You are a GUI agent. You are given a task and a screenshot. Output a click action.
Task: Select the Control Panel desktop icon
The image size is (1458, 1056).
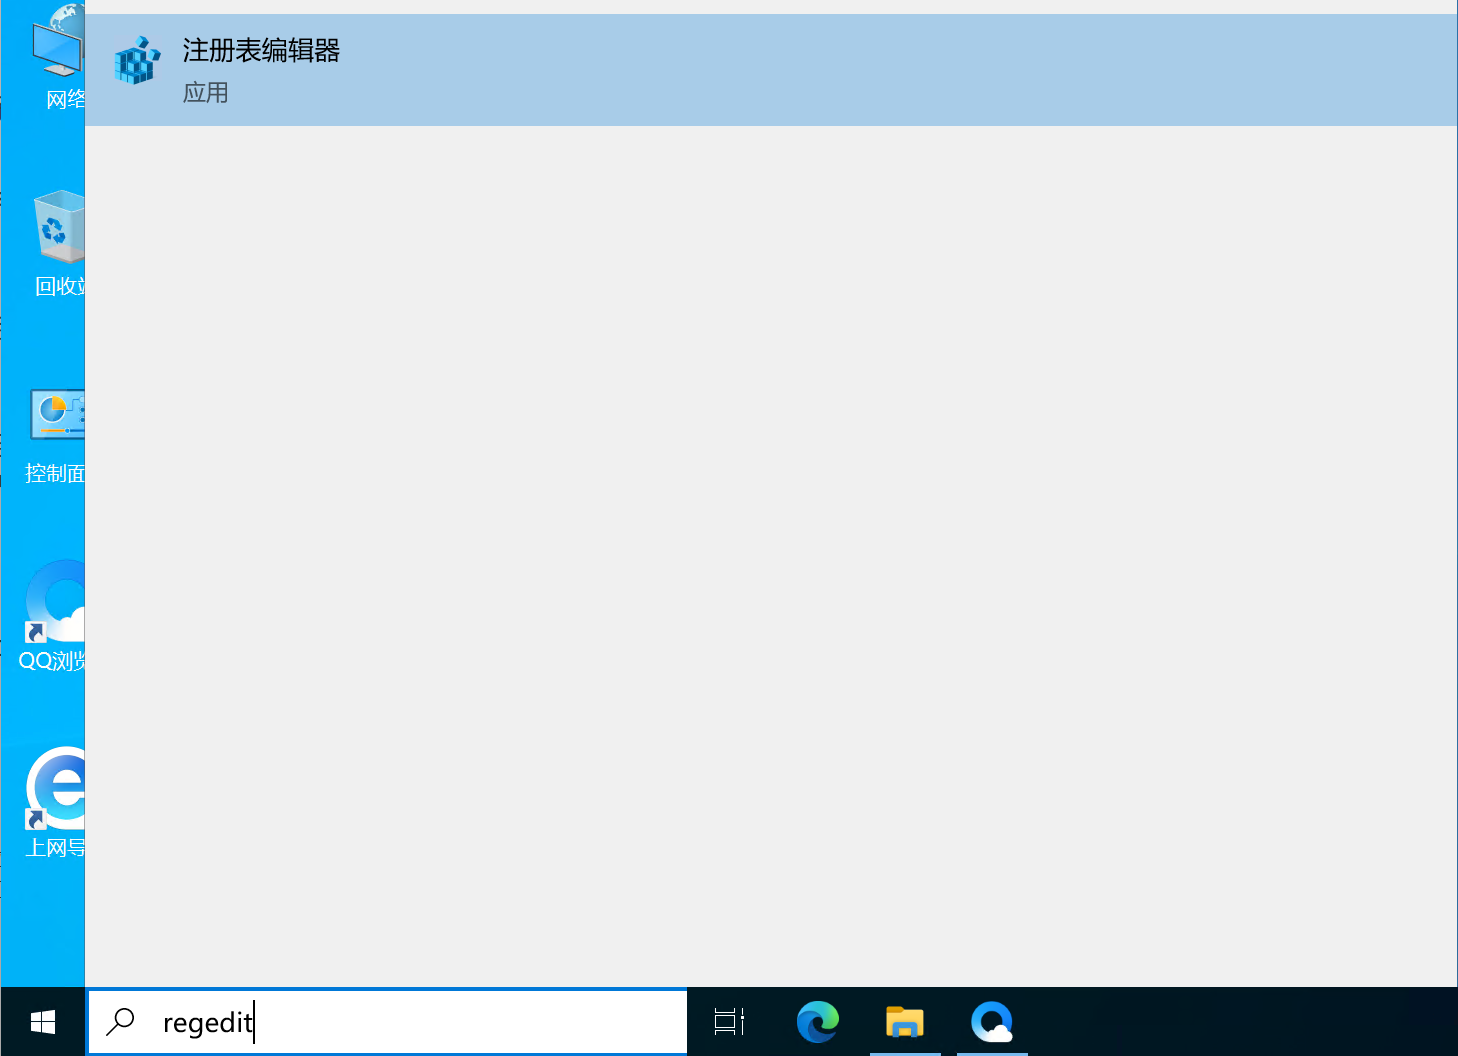55,436
